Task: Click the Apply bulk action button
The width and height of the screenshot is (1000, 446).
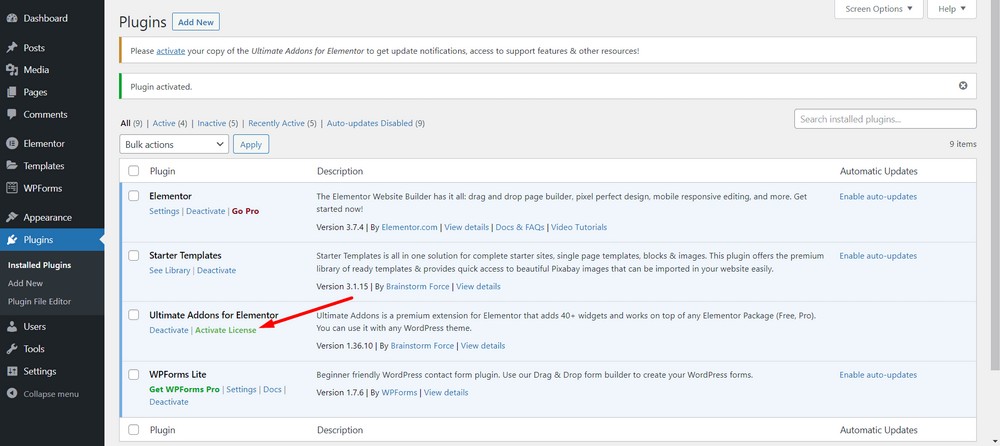Action: [251, 144]
